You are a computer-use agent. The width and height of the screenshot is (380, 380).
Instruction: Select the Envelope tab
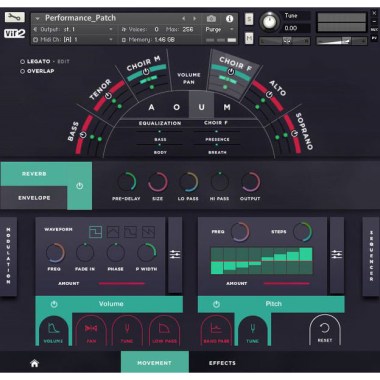click(34, 198)
